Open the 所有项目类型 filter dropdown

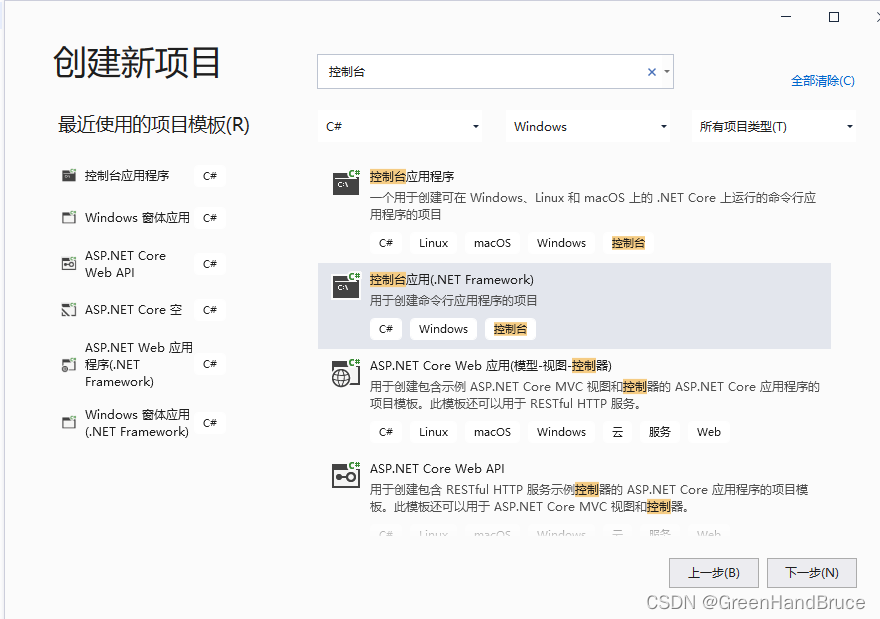pos(774,126)
